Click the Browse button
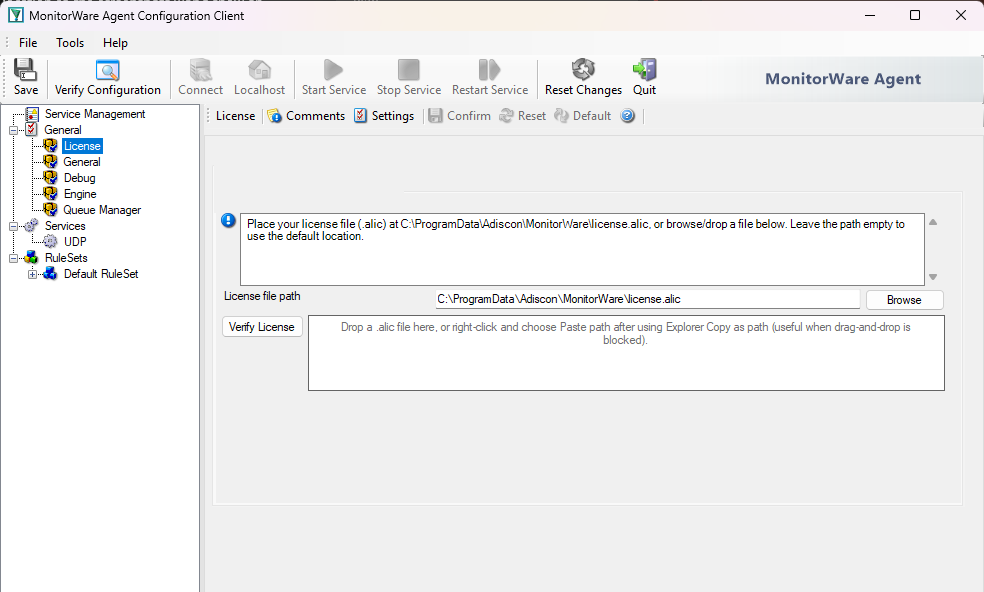 click(904, 300)
